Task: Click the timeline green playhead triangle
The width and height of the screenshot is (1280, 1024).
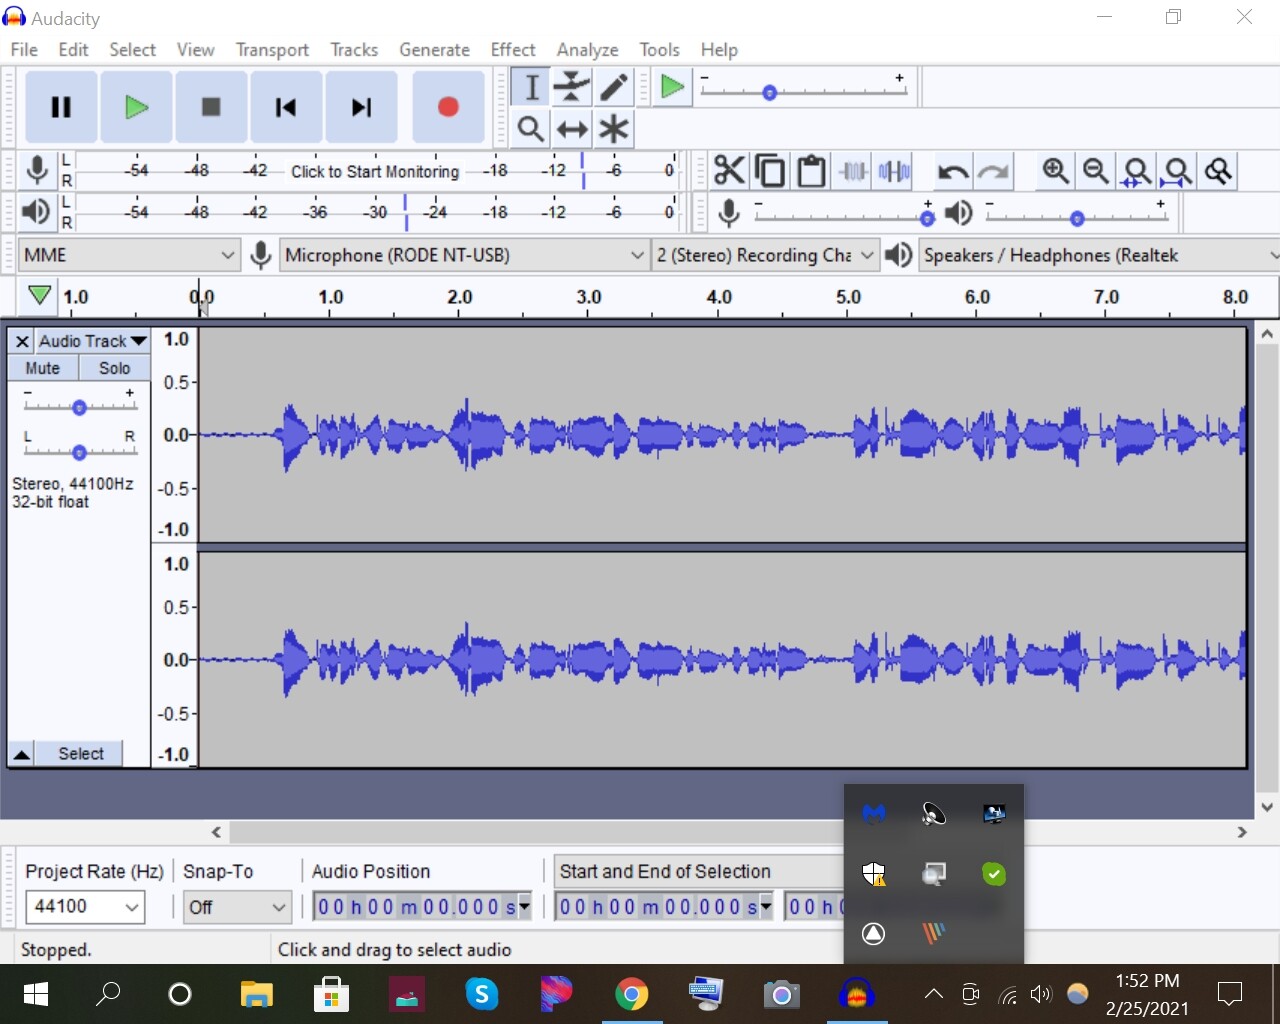Action: click(39, 296)
